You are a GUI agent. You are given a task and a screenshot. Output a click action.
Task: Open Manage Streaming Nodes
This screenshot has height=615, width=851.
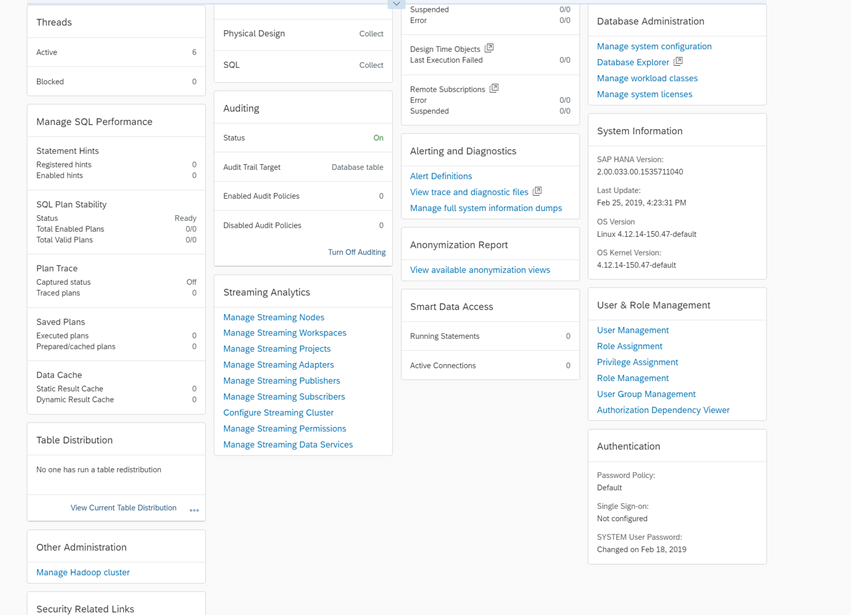274,317
